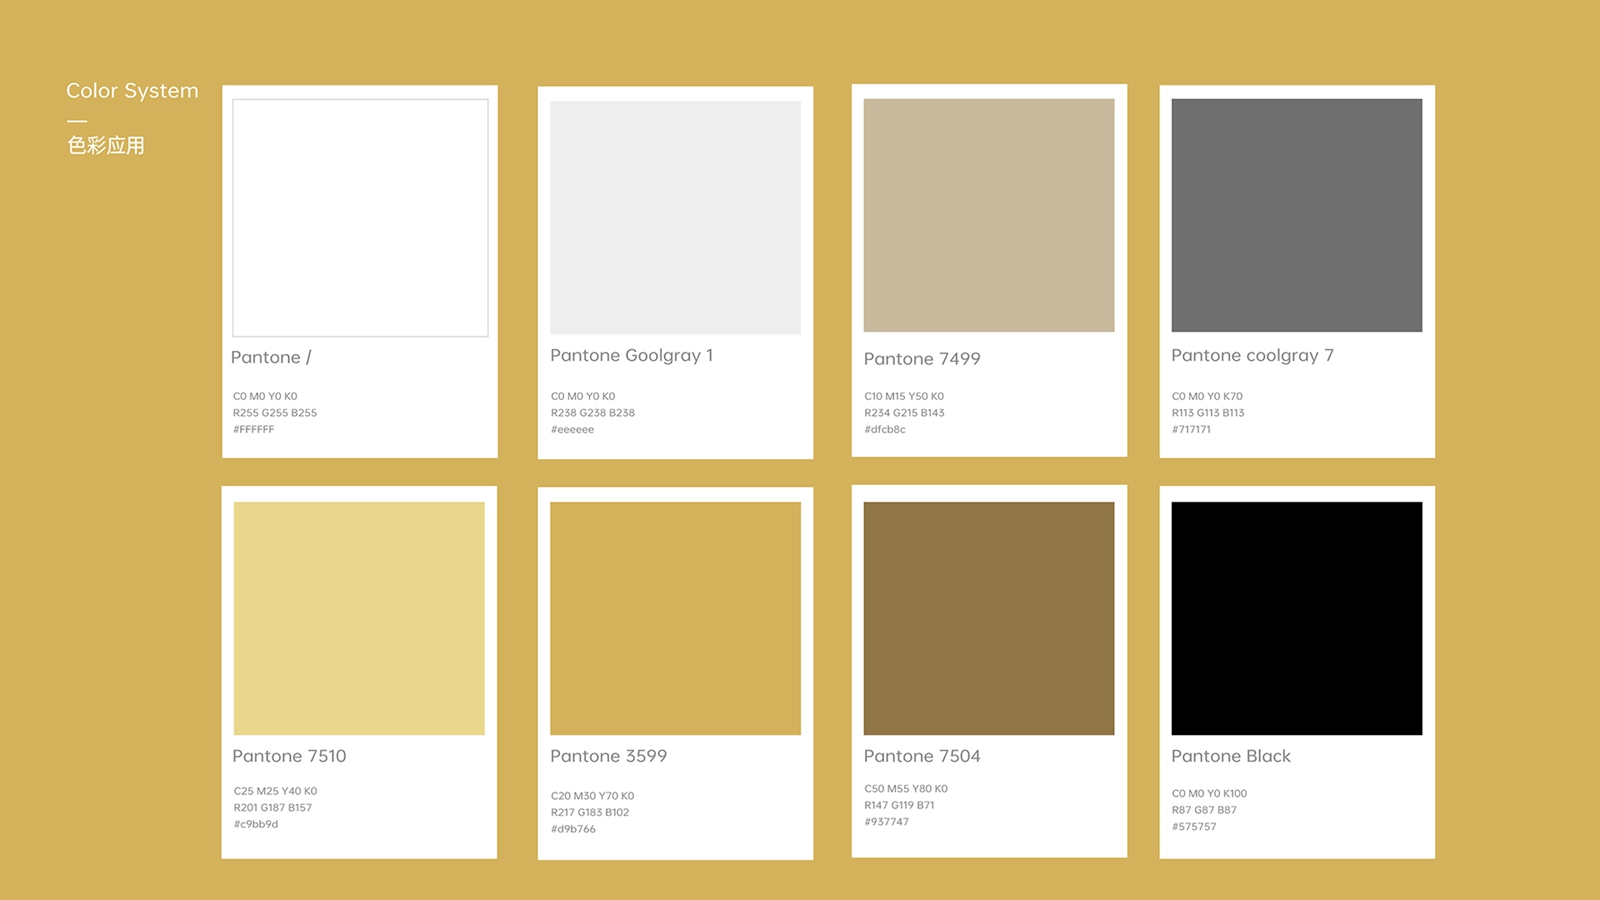
Task: Select the dark gray Pantone coolgray 7 swatch
Action: point(1297,215)
